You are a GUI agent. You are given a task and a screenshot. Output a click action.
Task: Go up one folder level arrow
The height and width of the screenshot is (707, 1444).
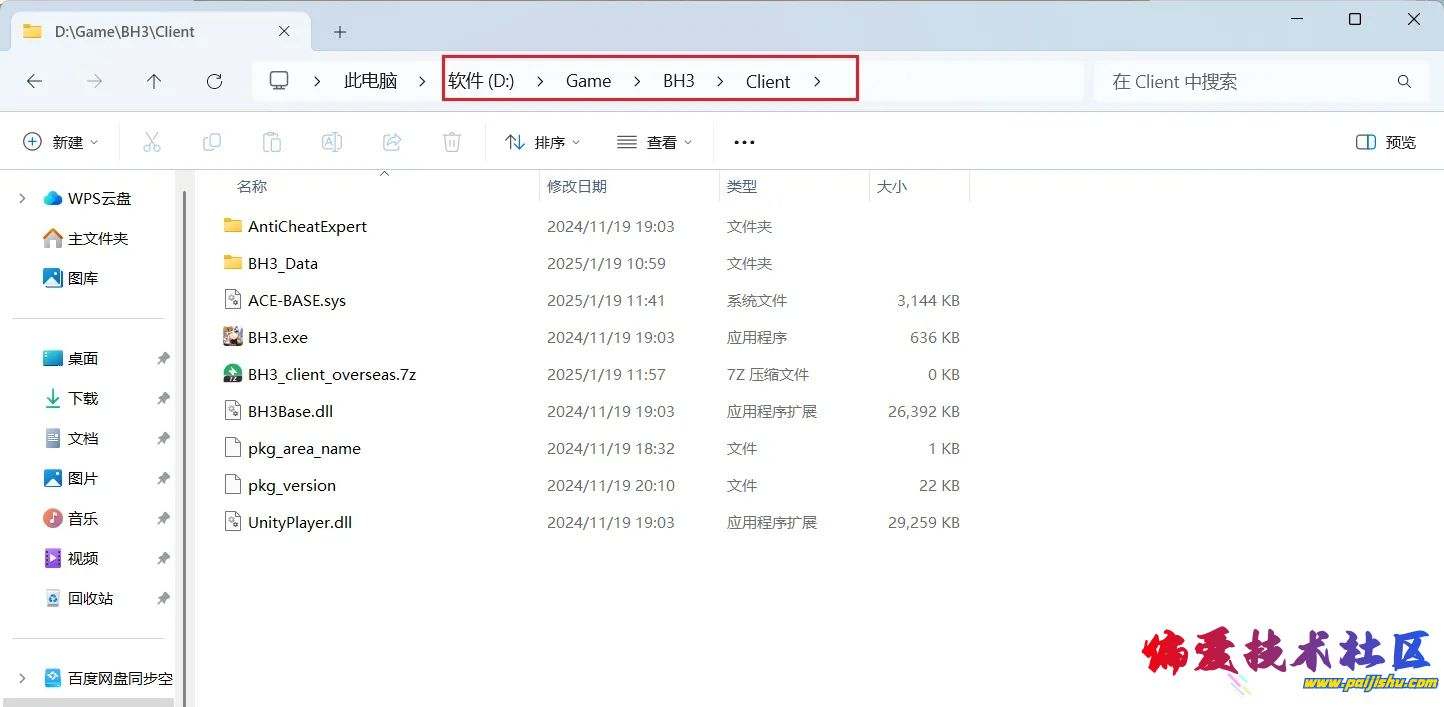click(154, 82)
